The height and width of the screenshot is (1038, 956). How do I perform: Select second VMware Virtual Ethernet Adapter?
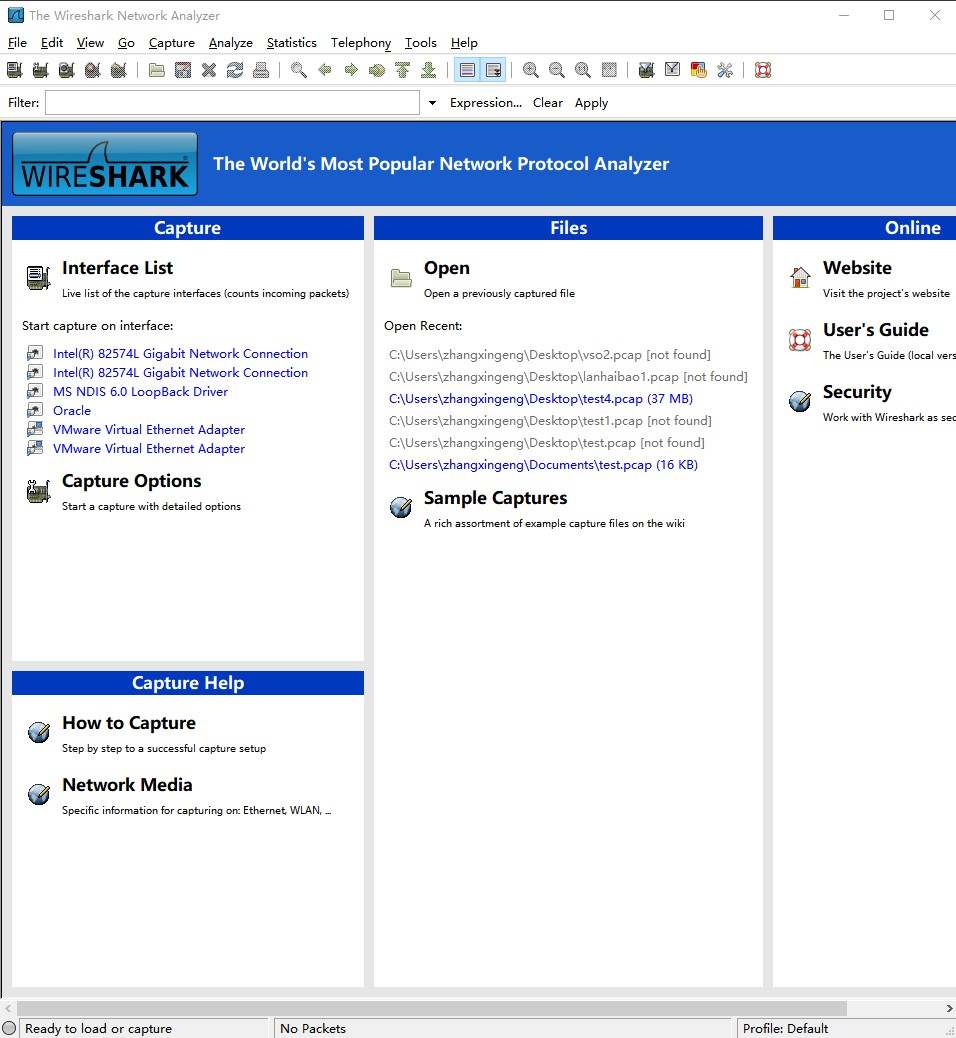[149, 449]
